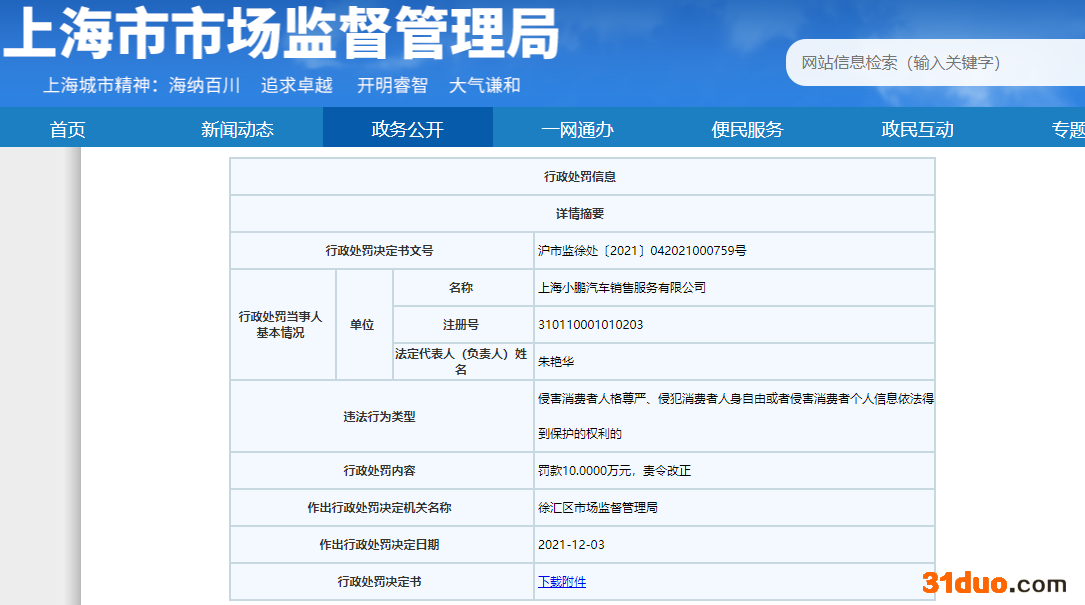
Task: Click the penalty content 罚款10.0000万元
Action: (x=614, y=470)
